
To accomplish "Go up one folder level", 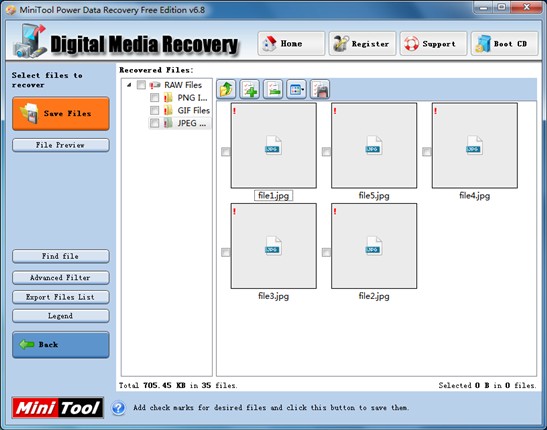I will pos(226,89).
